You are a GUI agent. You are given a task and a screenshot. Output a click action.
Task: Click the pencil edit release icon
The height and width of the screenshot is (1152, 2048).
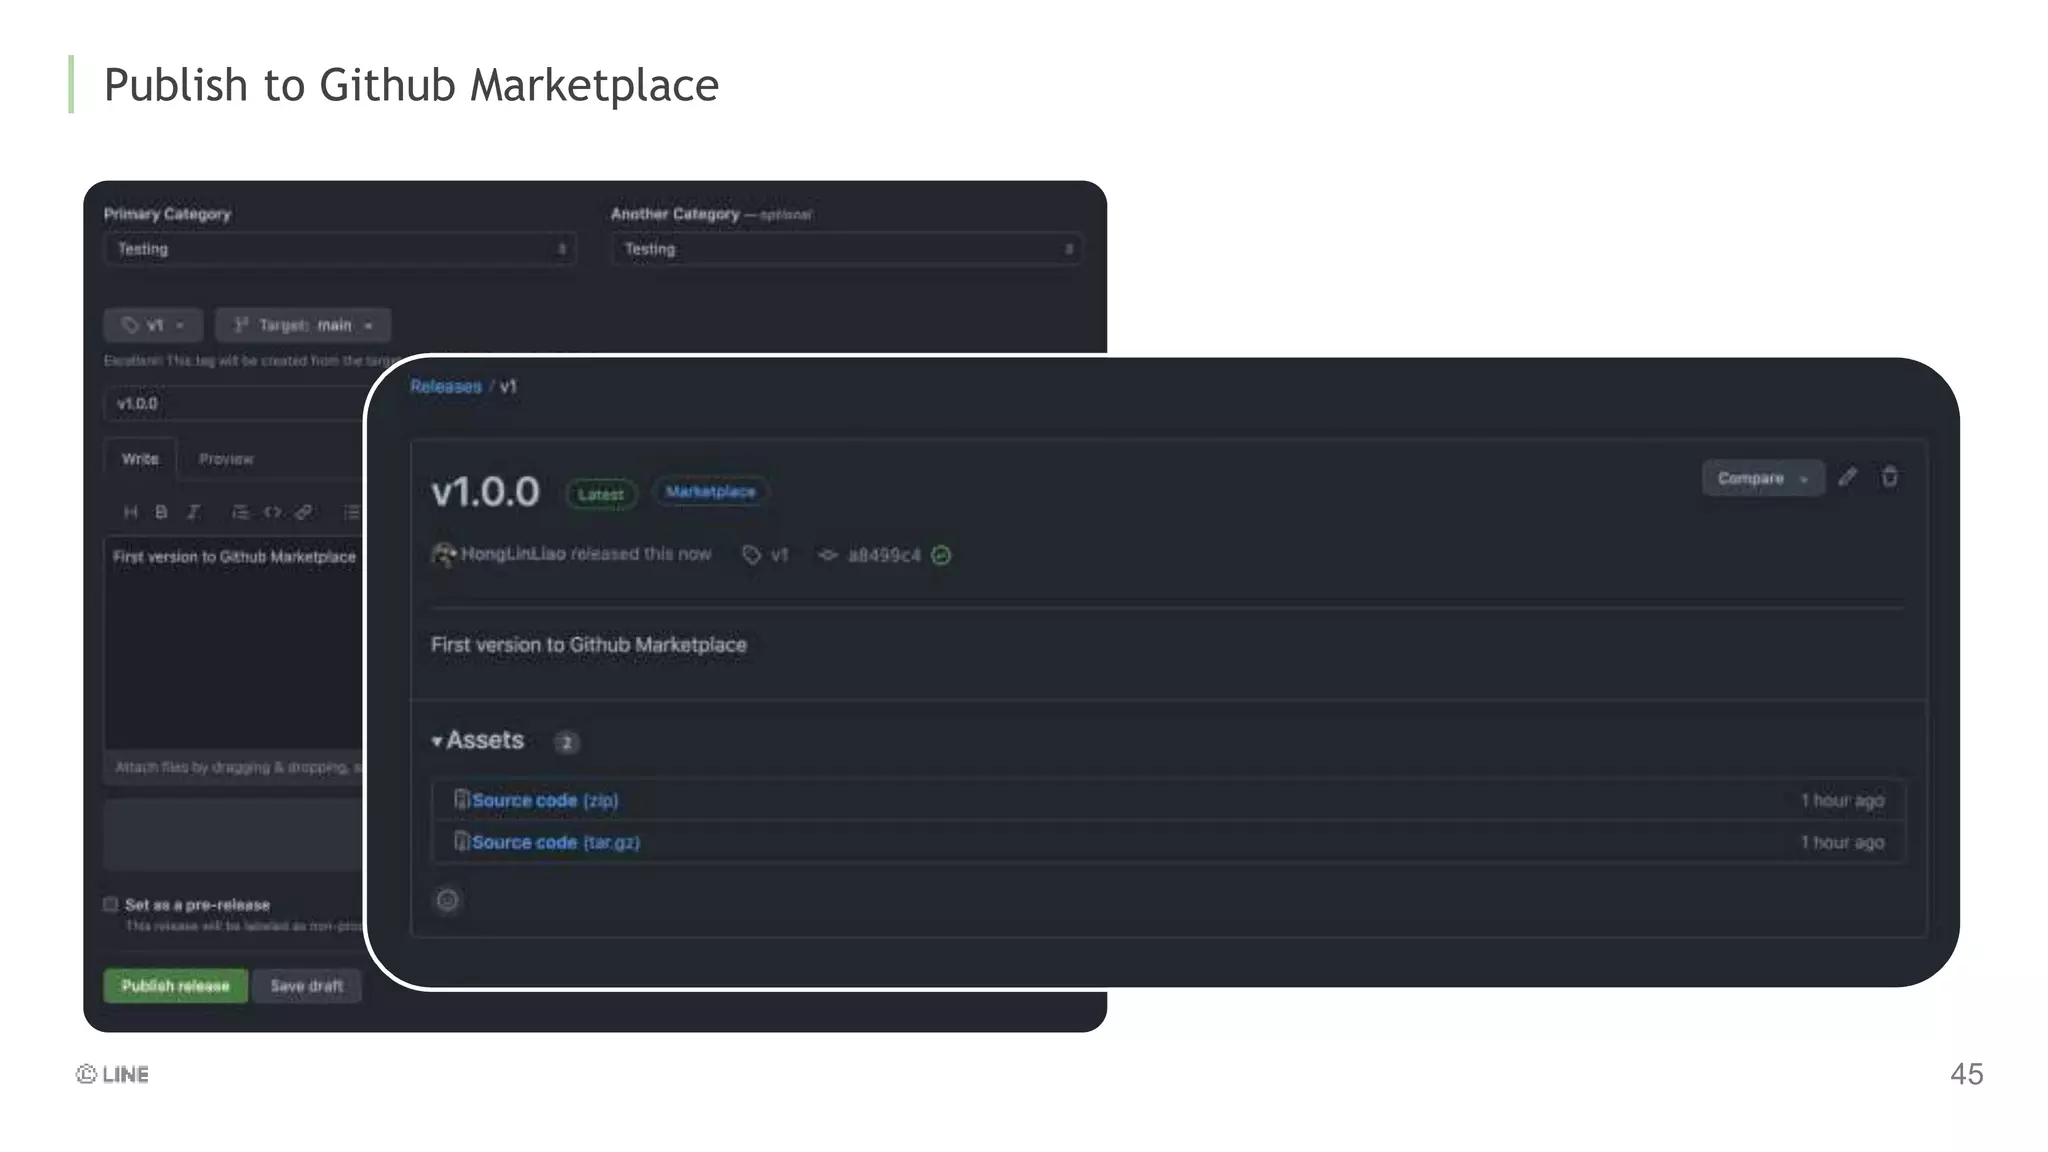pyautogui.click(x=1847, y=477)
